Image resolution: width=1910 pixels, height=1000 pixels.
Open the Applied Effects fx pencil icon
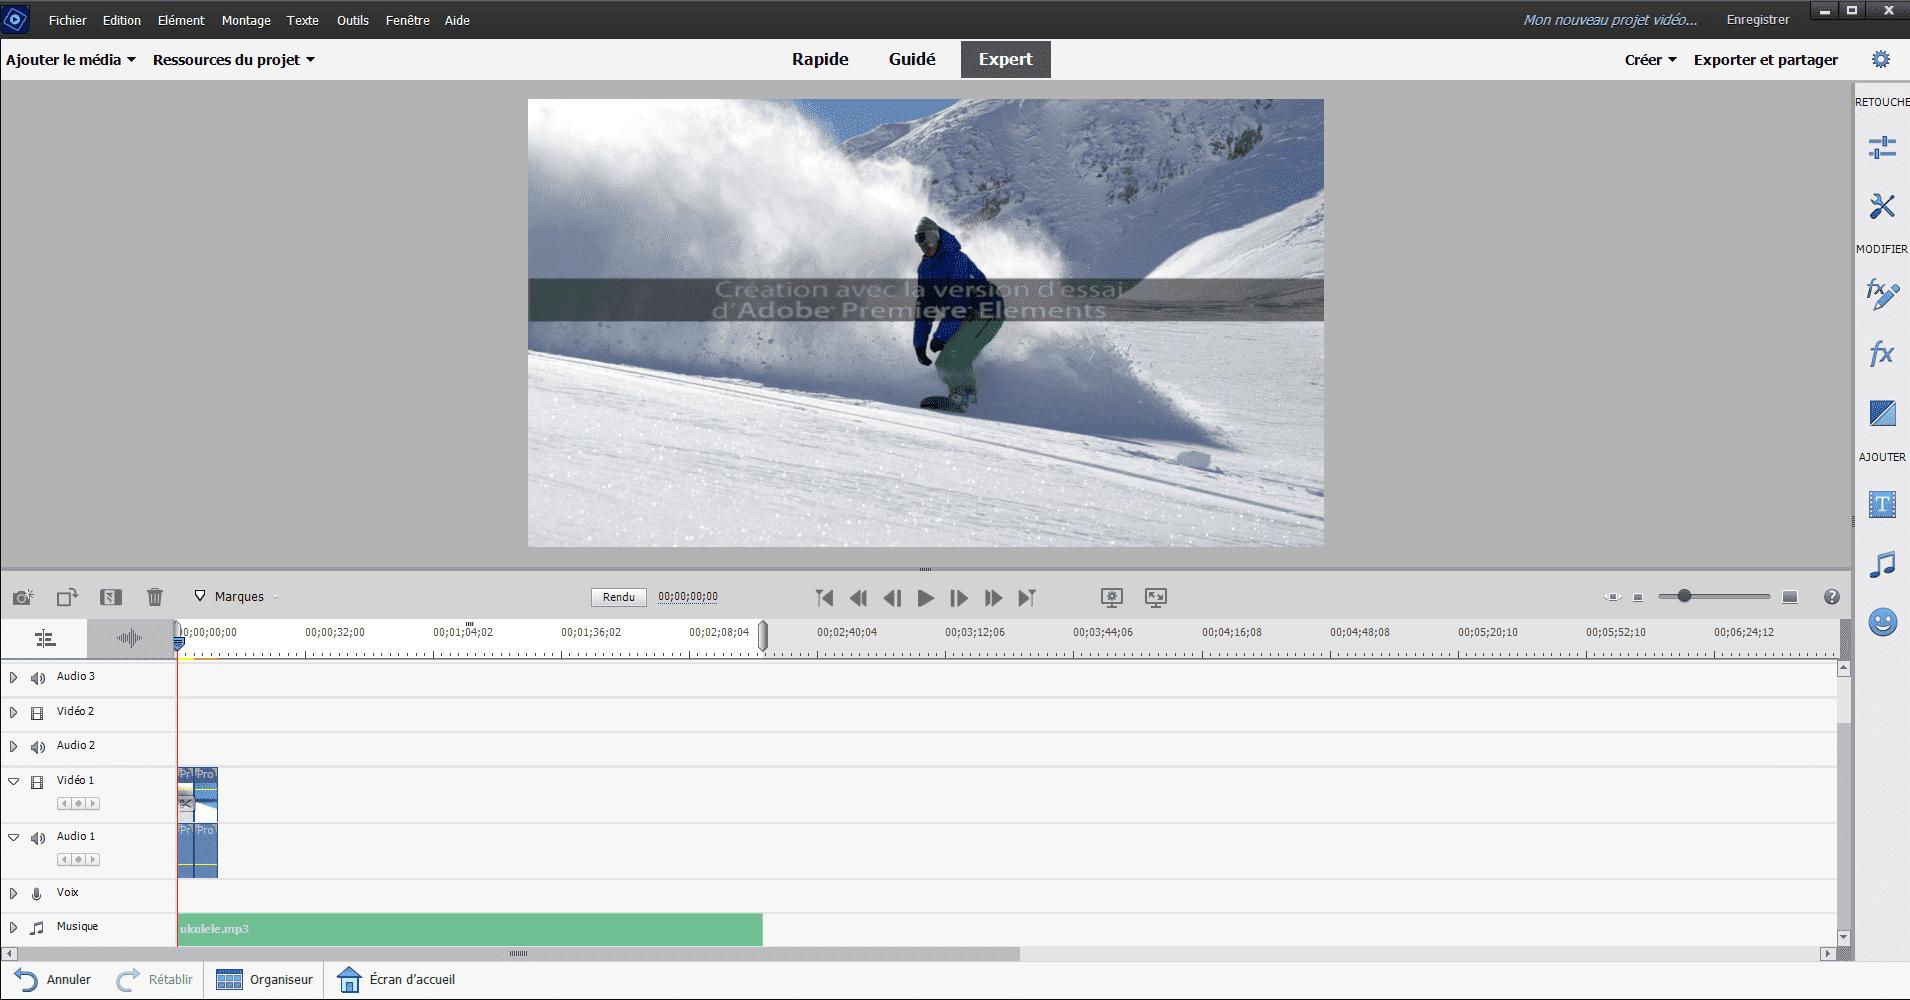1881,294
